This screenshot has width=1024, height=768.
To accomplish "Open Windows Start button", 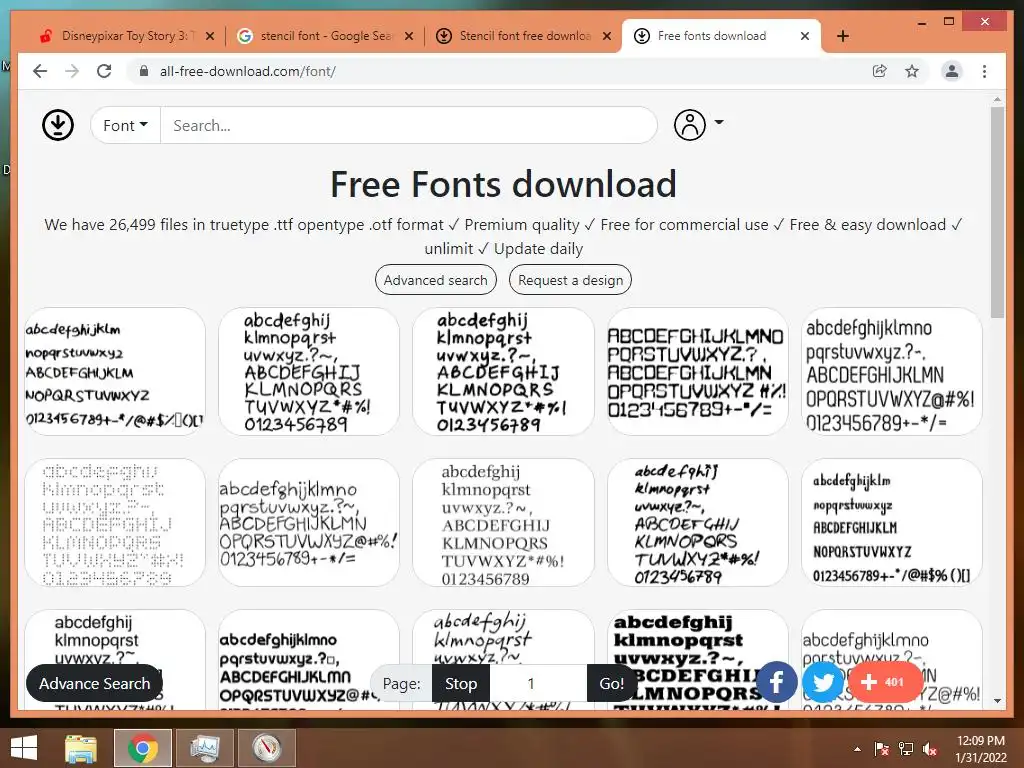I will (x=24, y=748).
